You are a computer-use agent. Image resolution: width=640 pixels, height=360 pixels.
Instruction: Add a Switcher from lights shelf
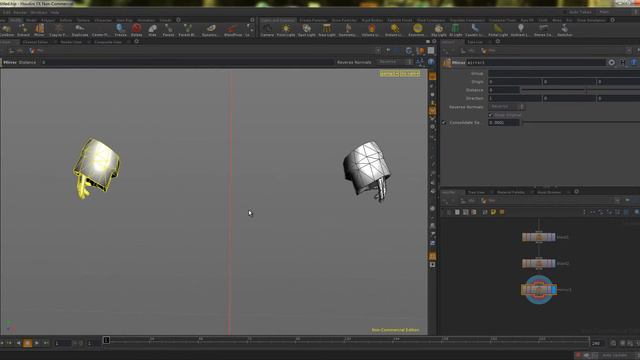tap(564, 30)
